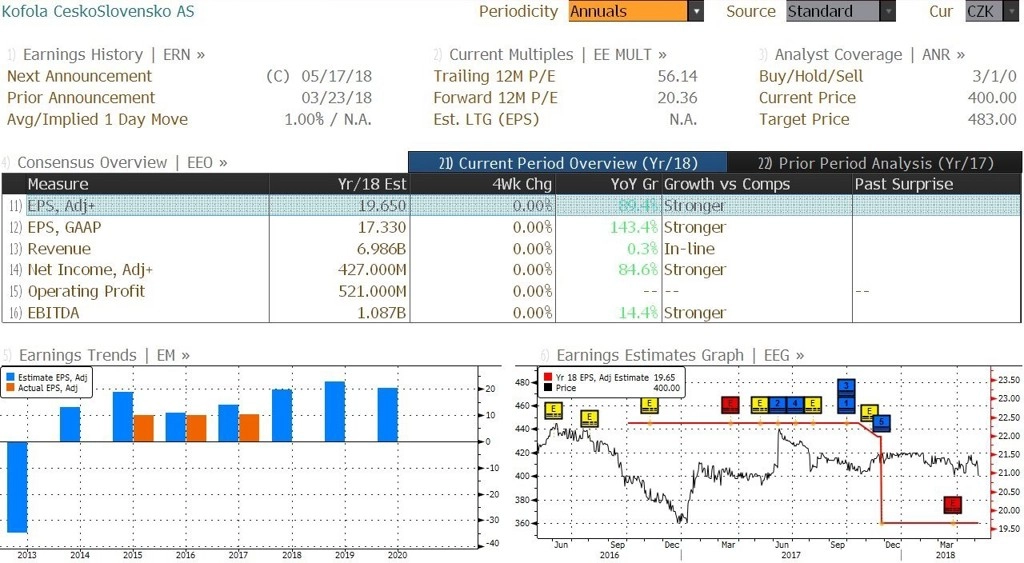The width and height of the screenshot is (1024, 563).
Task: Click red E marker near March 2017
Action: pyautogui.click(x=730, y=405)
